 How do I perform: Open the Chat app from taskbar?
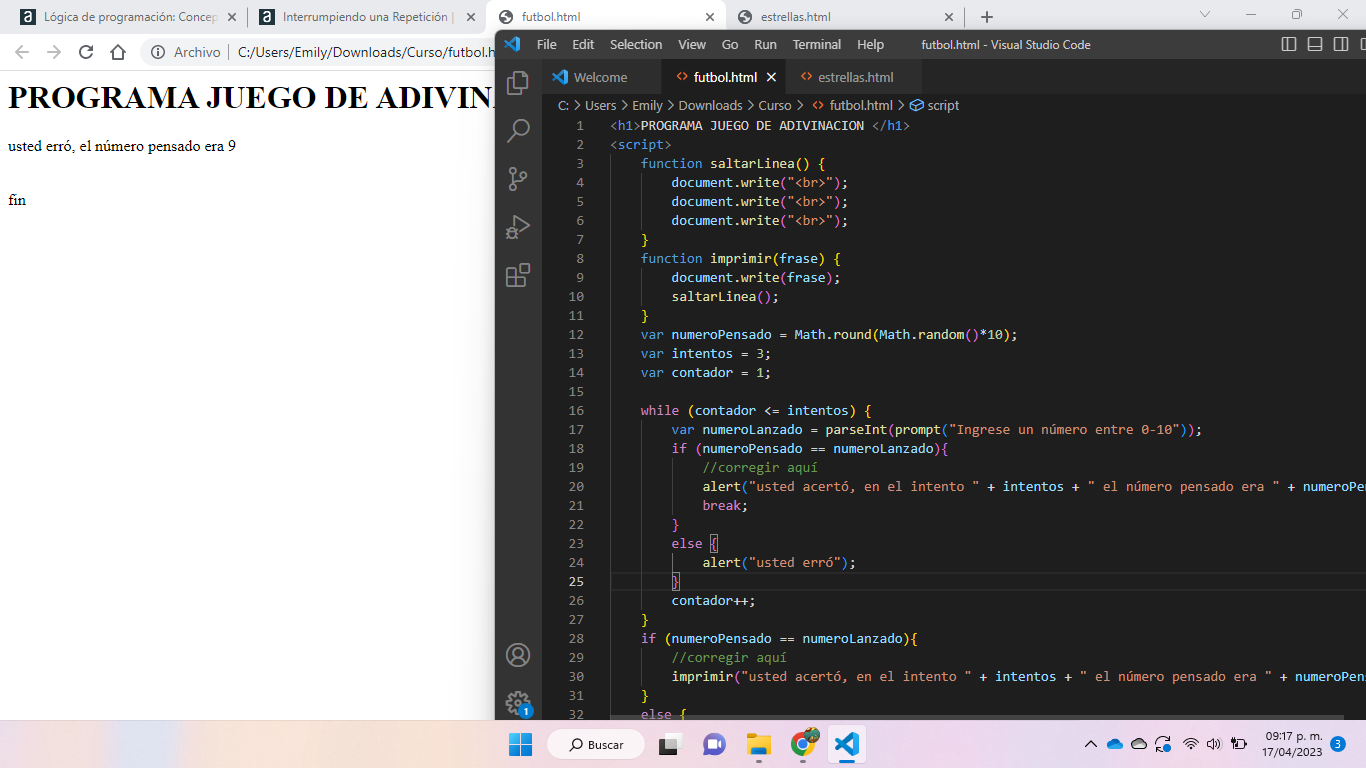714,745
